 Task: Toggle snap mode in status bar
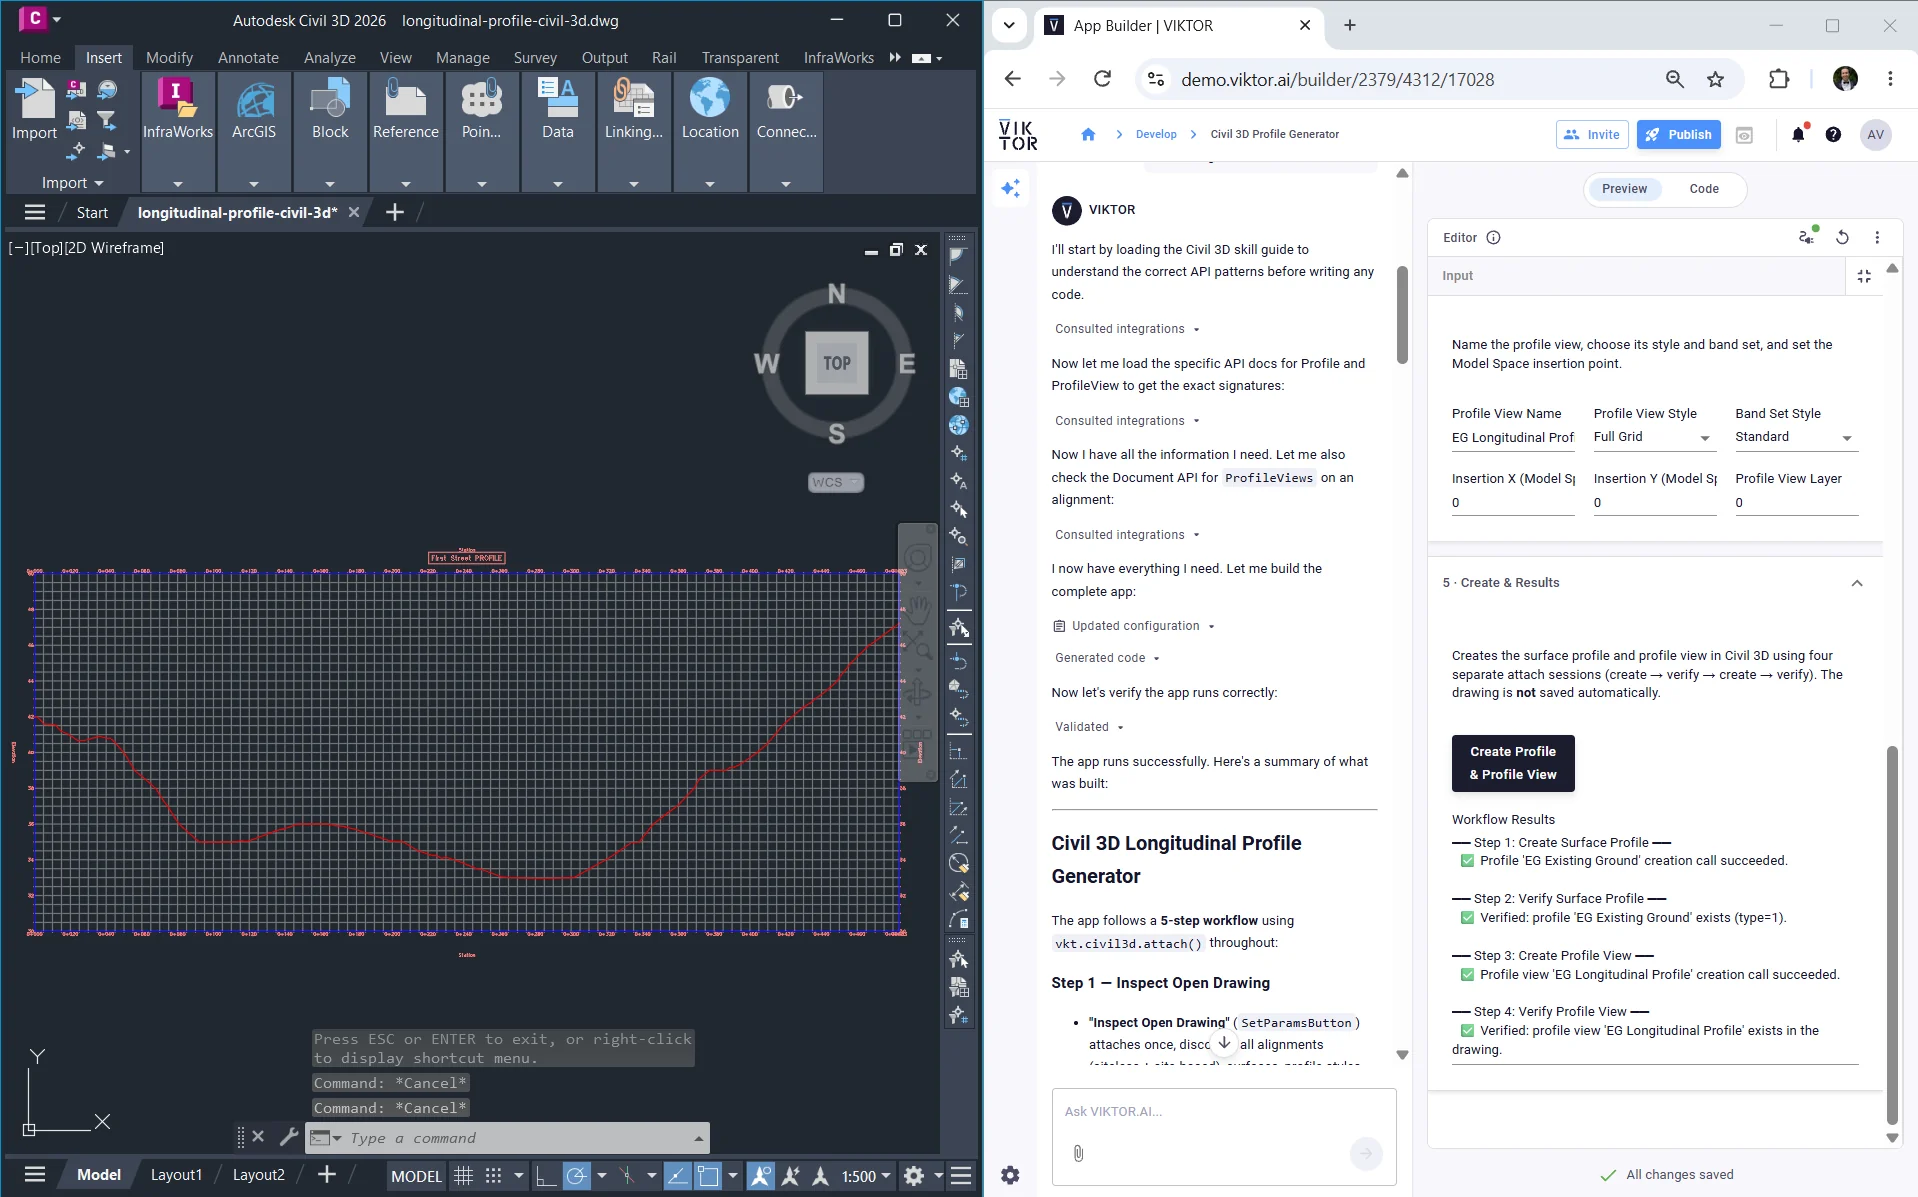tap(494, 1175)
